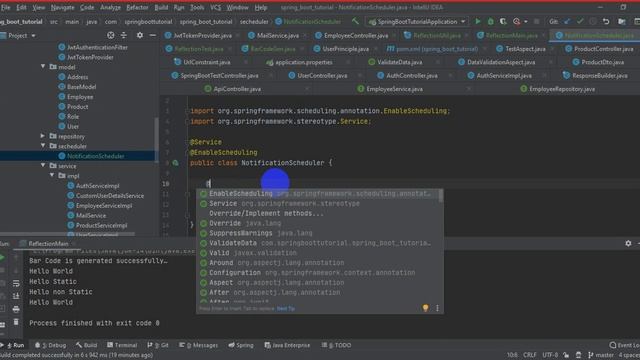Select the EnableScheduling completion suggestion
This screenshot has width=640, height=360.
click(320, 193)
